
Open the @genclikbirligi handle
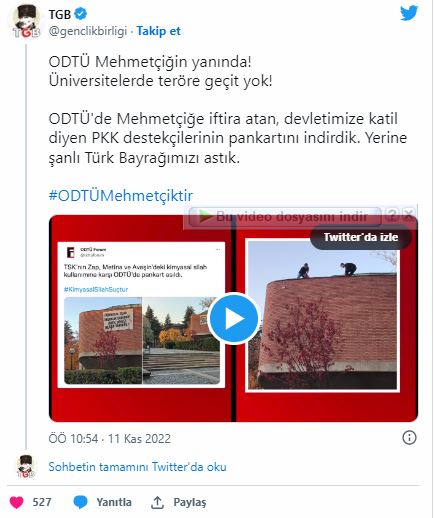coord(88,31)
